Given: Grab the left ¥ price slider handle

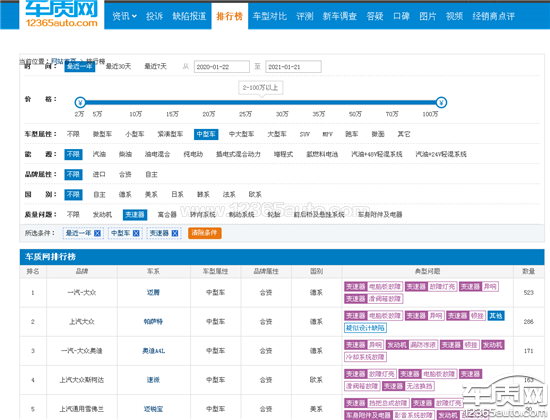Looking at the screenshot, I should pos(80,102).
